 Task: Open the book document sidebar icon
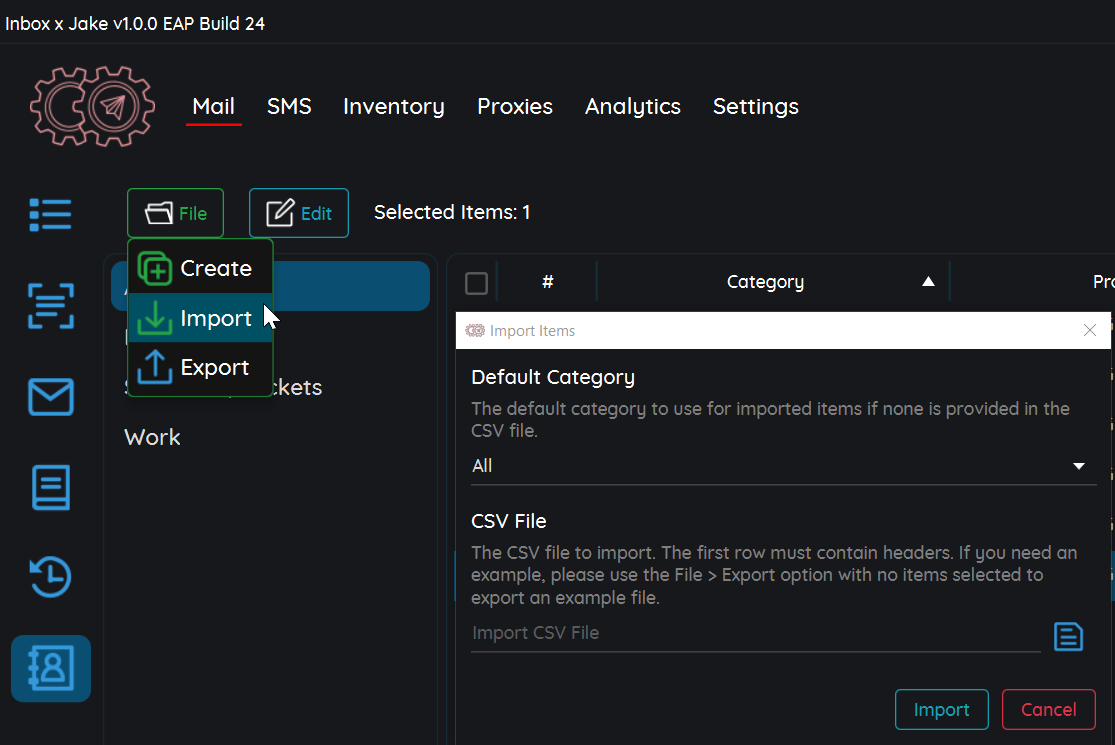[x=50, y=488]
